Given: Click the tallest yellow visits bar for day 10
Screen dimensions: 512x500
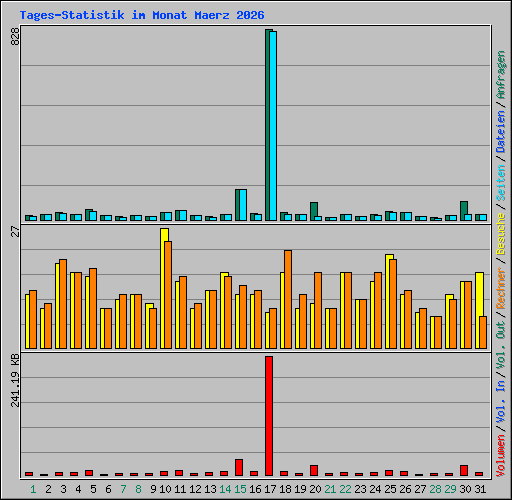Looking at the screenshot, I should click(x=163, y=289).
